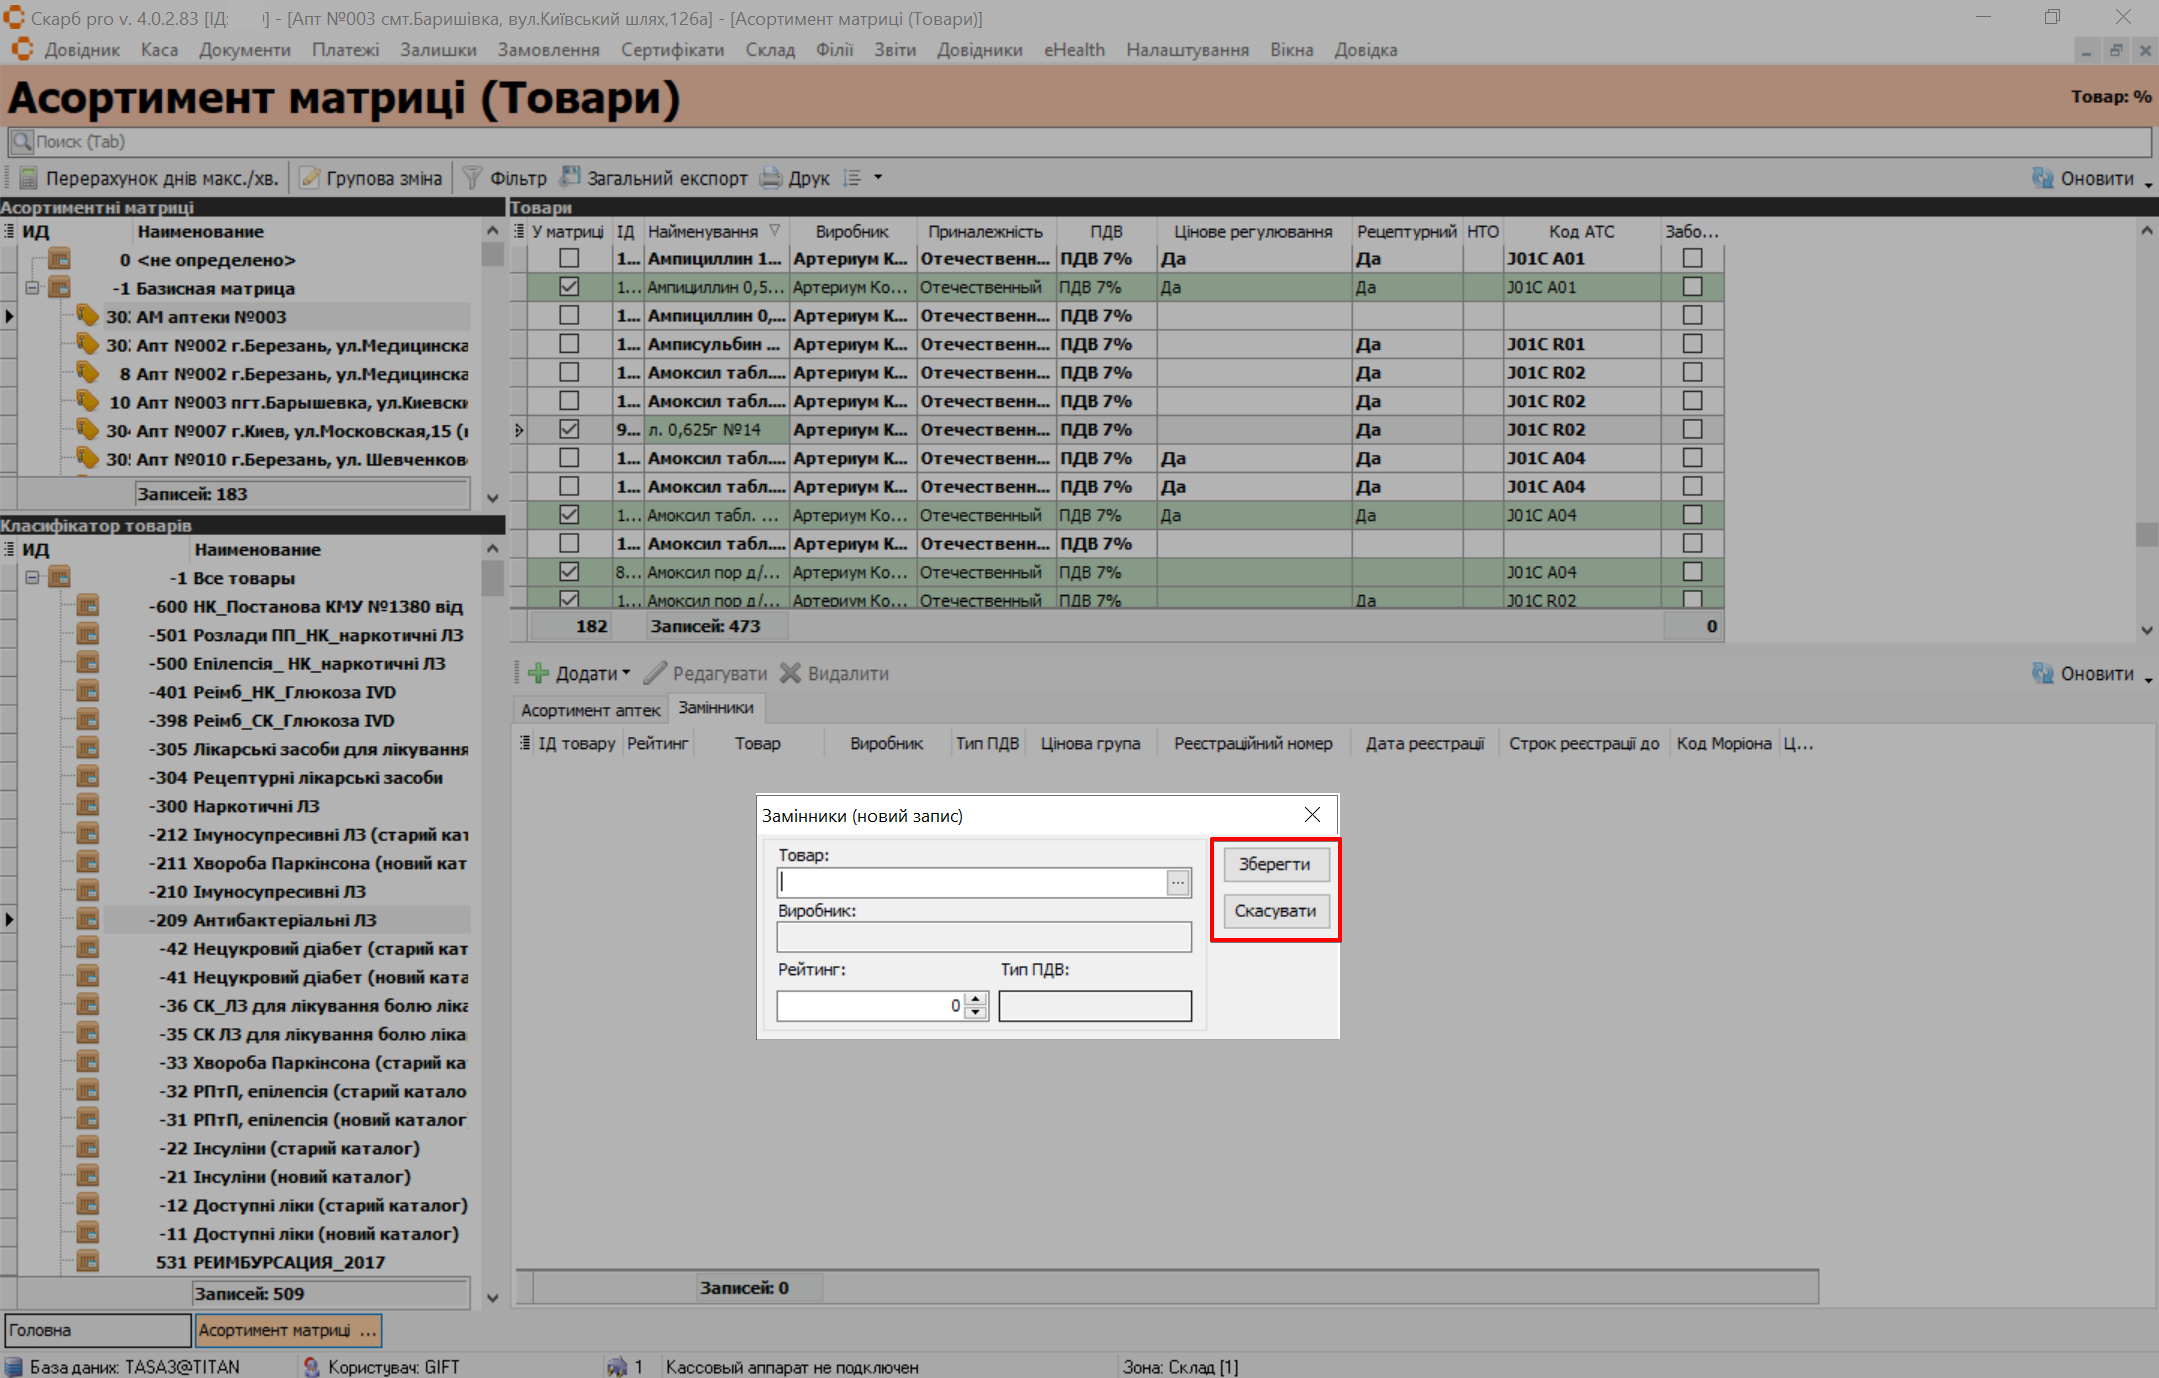Viewport: 2159px width, 1378px height.
Task: Click the top Оновити refresh icon
Action: [2043, 178]
